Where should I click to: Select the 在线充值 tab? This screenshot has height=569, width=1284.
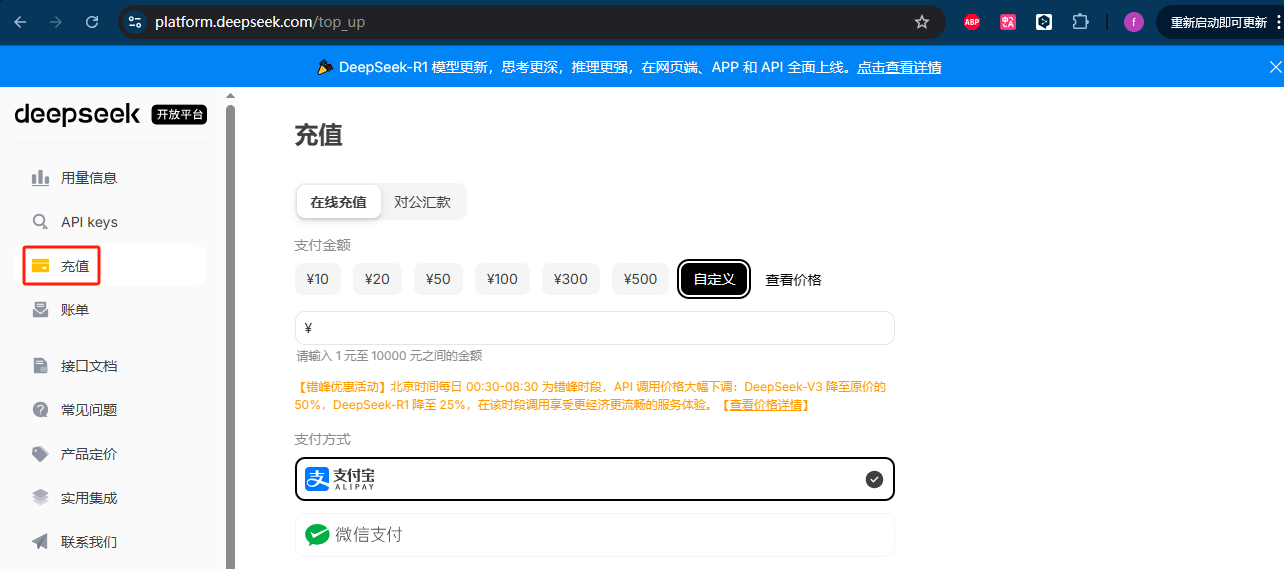click(338, 202)
